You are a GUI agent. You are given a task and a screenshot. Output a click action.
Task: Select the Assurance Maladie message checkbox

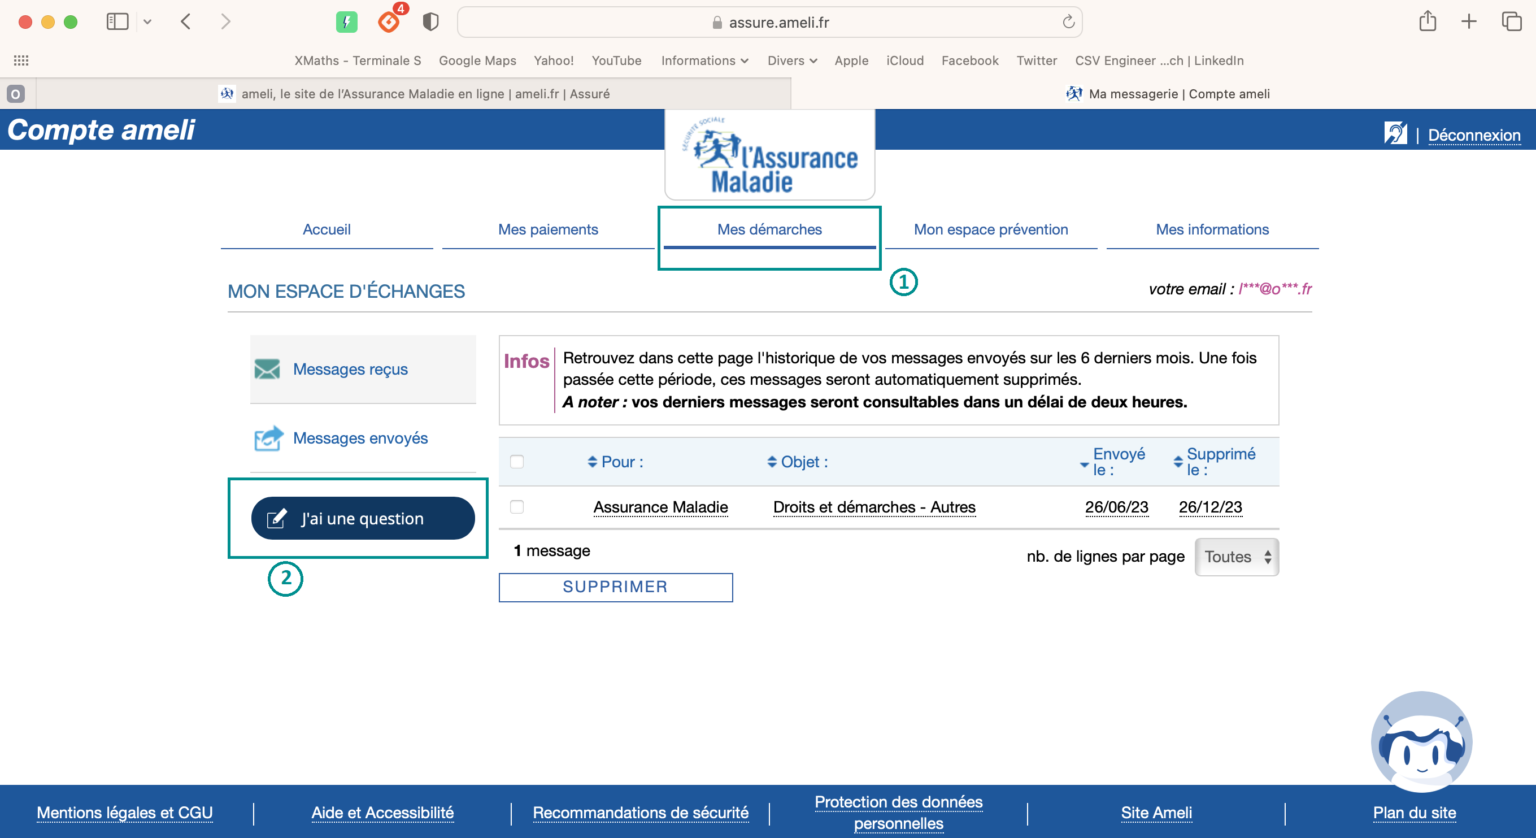click(517, 507)
